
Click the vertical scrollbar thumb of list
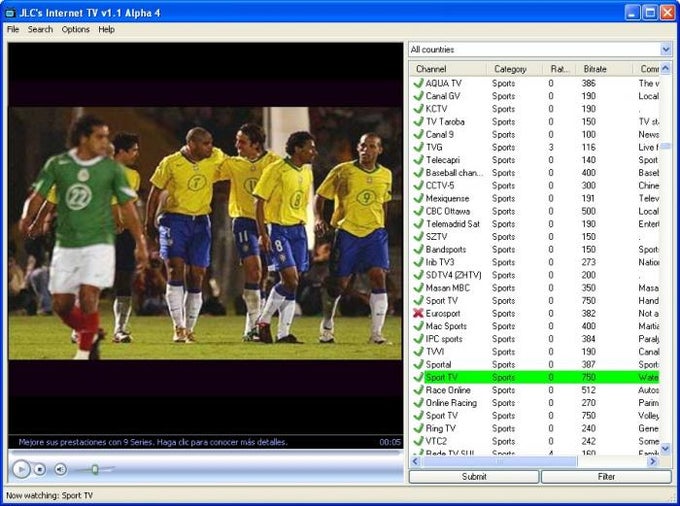(x=666, y=147)
